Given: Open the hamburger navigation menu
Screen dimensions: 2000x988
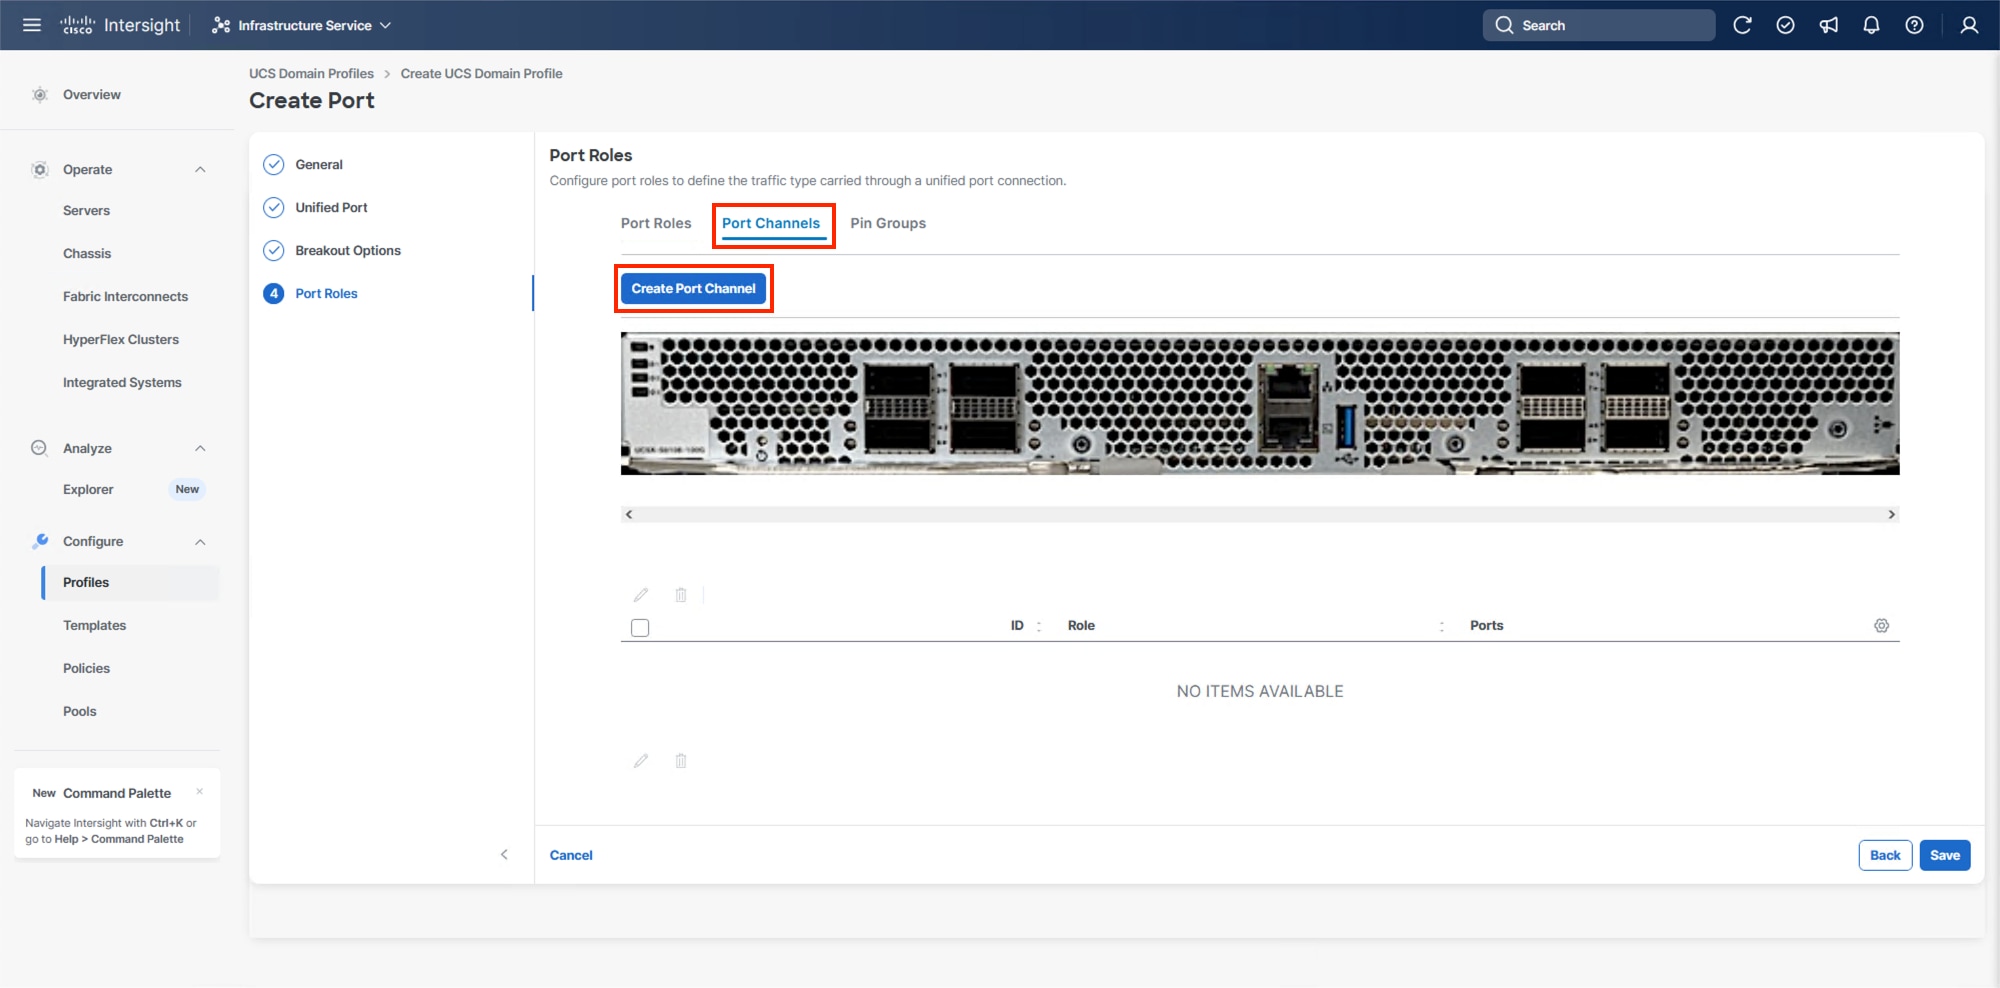Looking at the screenshot, I should pos(32,25).
